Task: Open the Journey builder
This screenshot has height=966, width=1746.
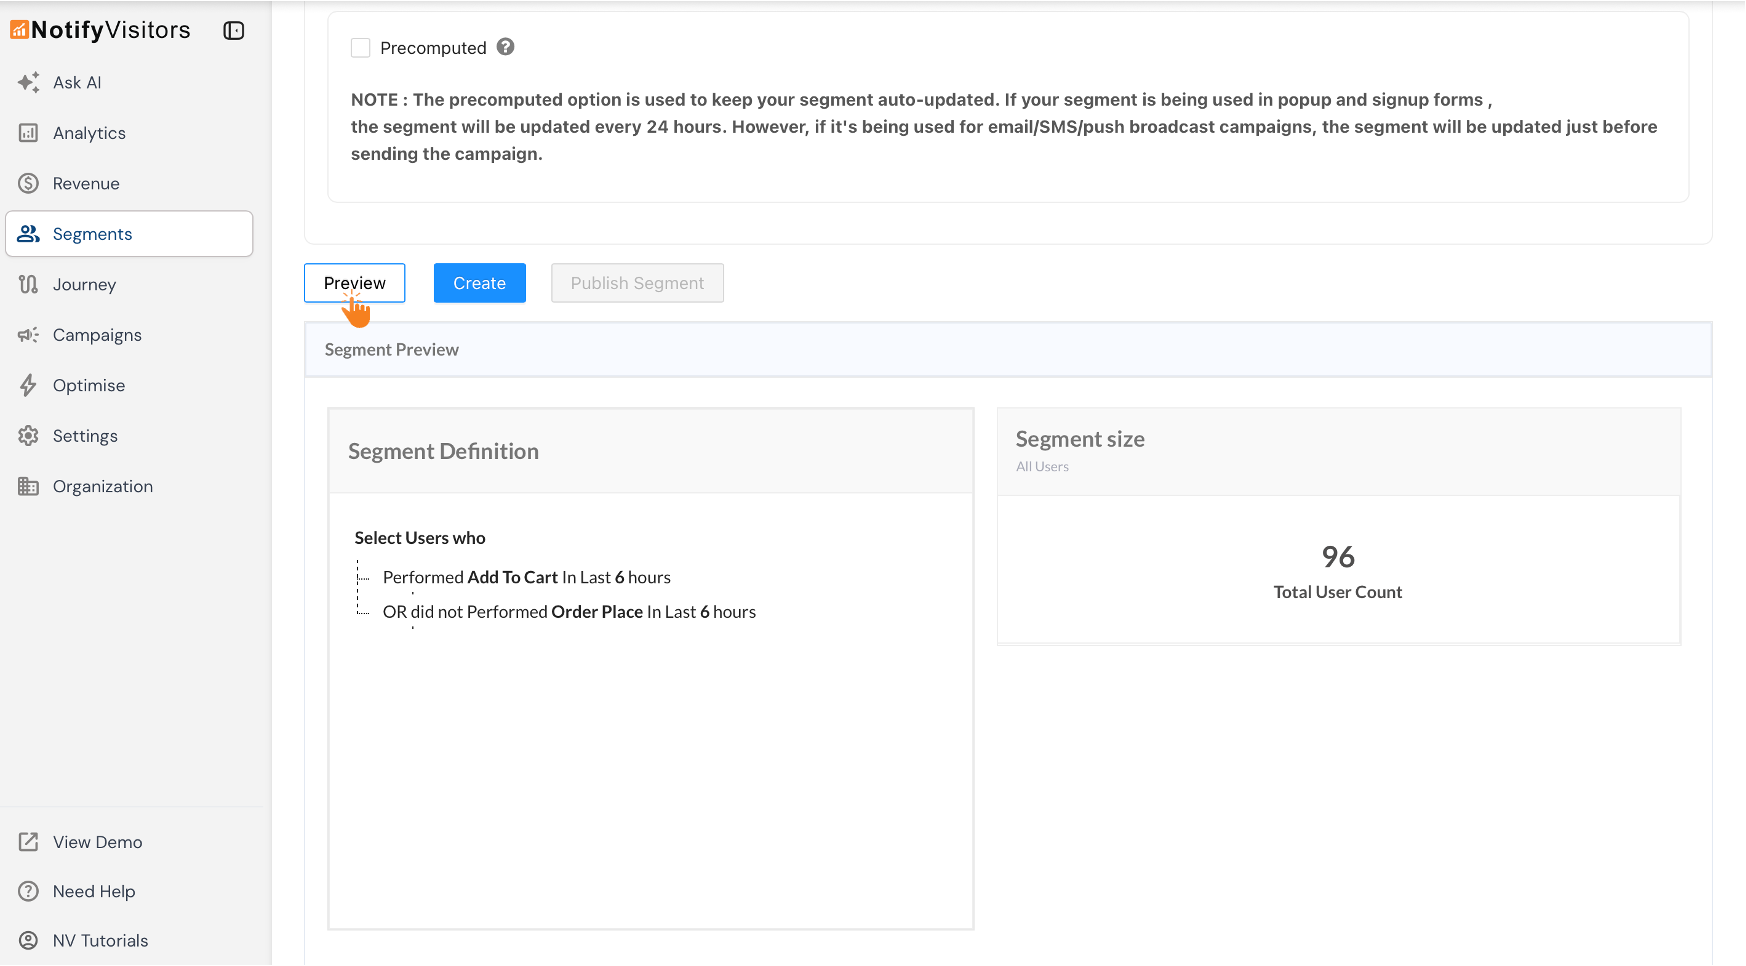Action: (84, 284)
